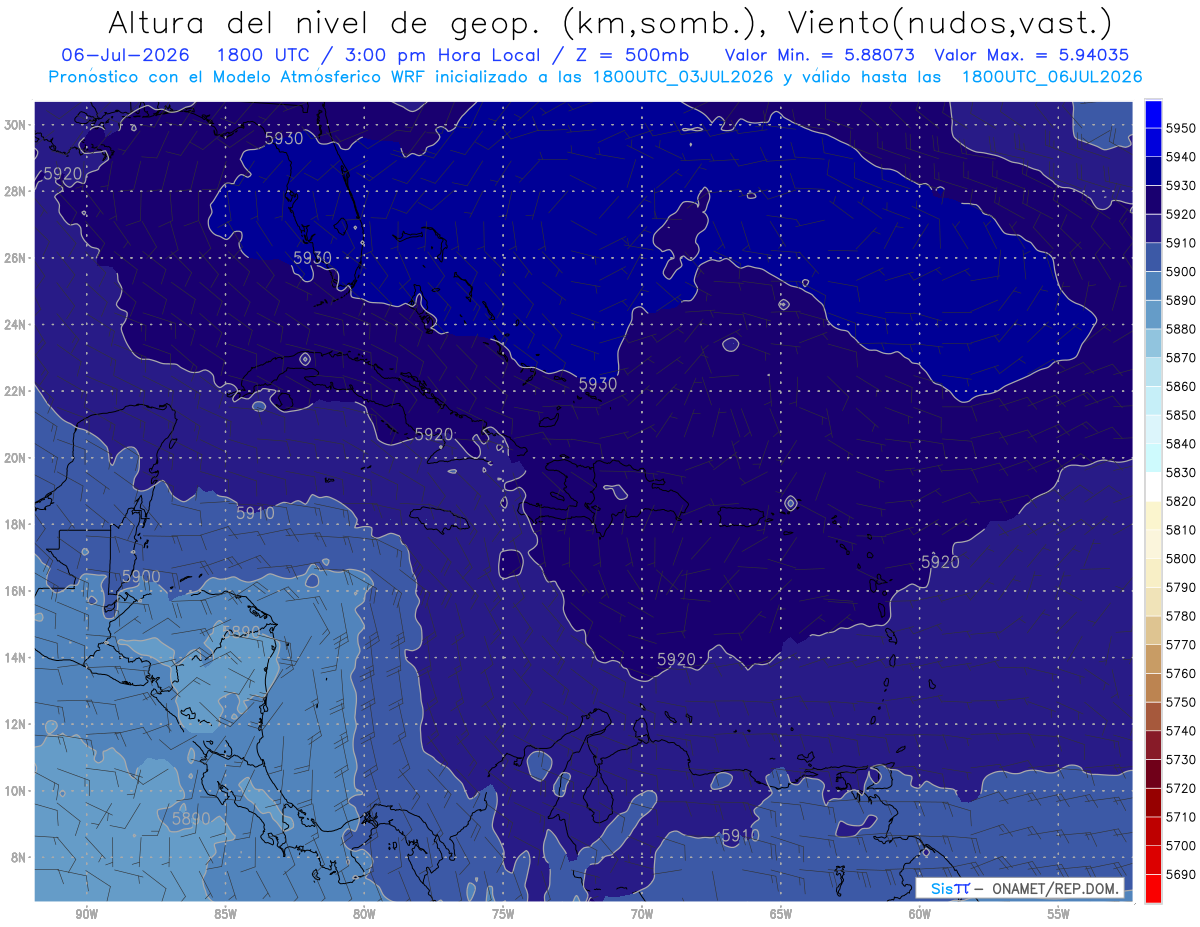Click the 14N latitude axis label
The width and height of the screenshot is (1200, 927).
[x=15, y=658]
